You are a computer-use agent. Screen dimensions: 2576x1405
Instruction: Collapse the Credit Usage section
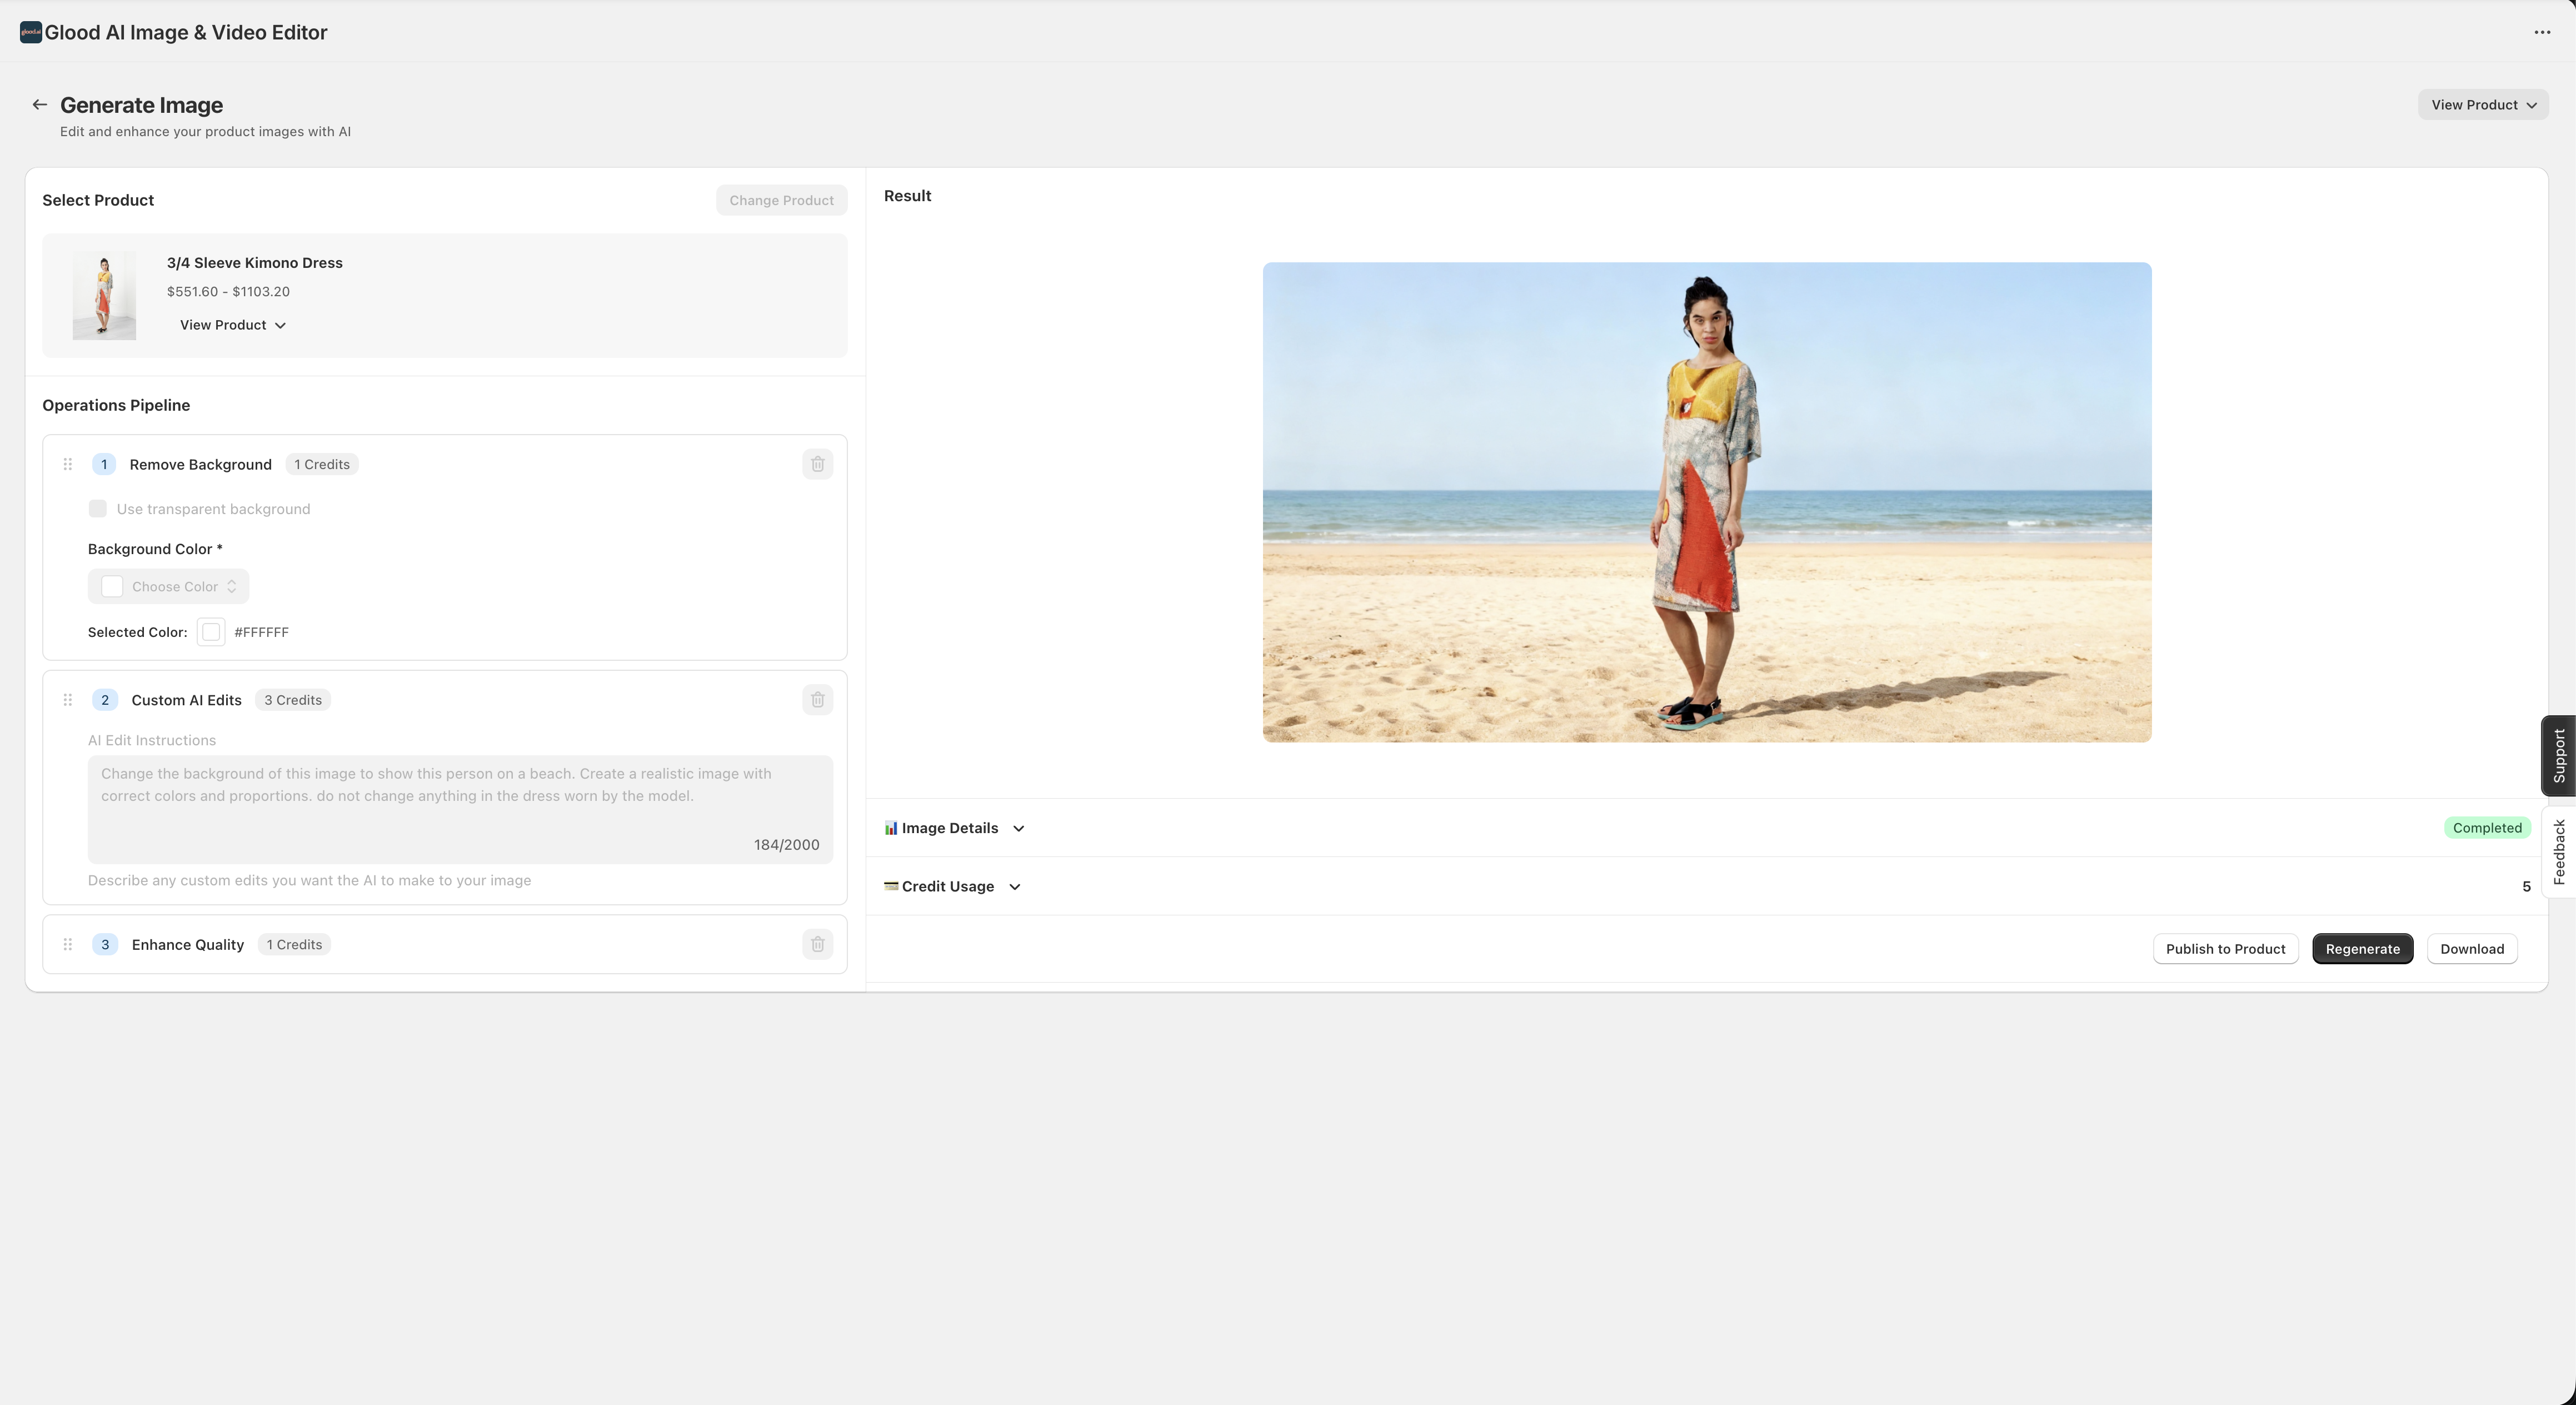click(x=1014, y=886)
